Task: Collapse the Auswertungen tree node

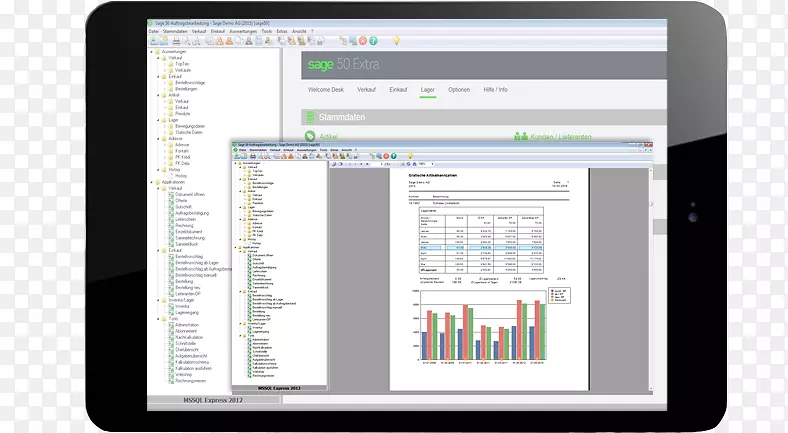Action: [152, 50]
